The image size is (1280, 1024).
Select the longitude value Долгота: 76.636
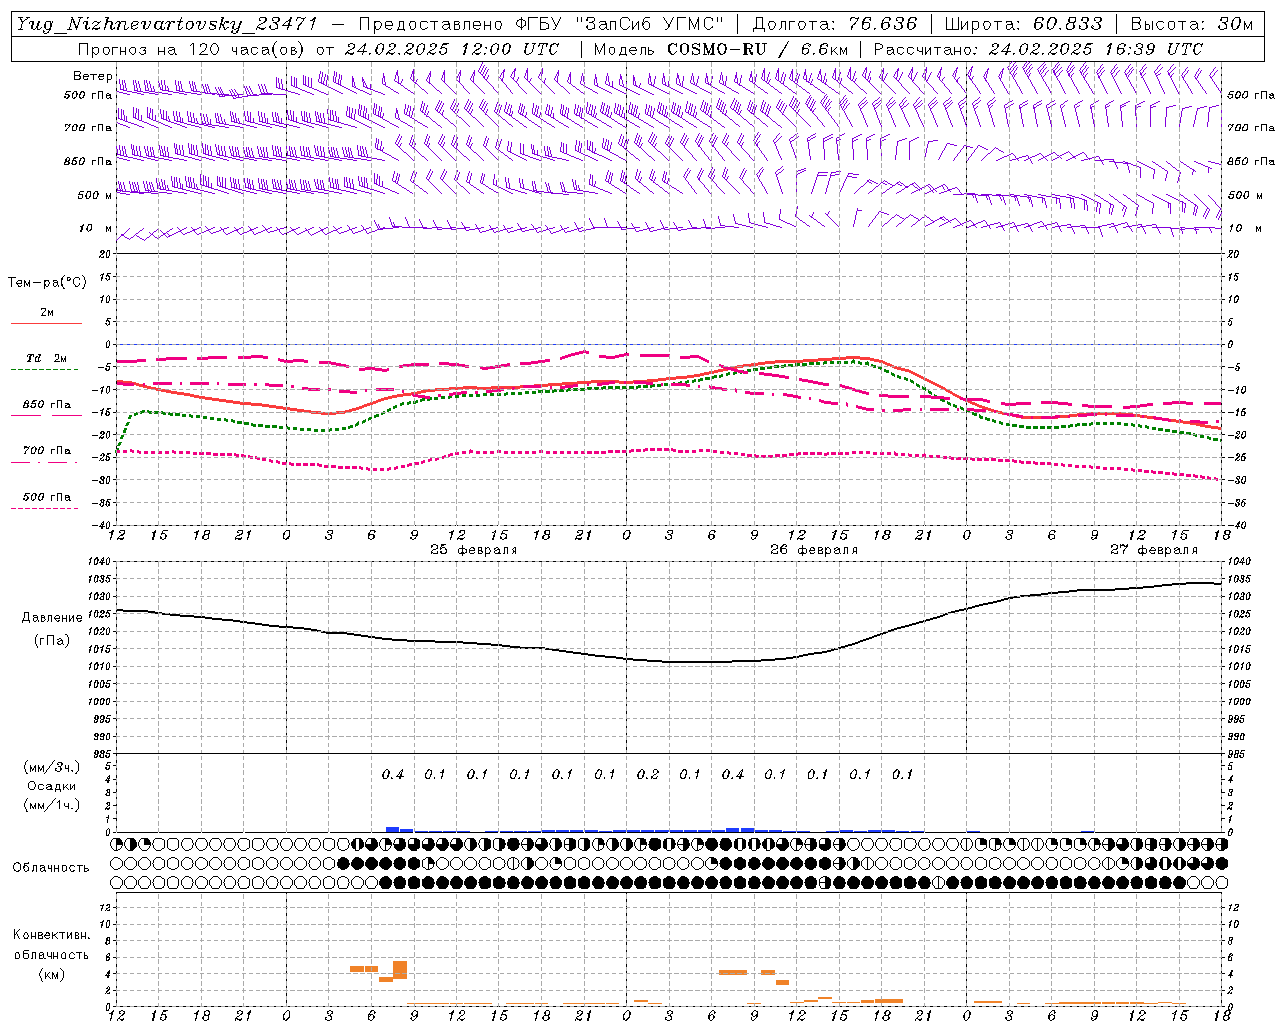pyautogui.click(x=834, y=24)
